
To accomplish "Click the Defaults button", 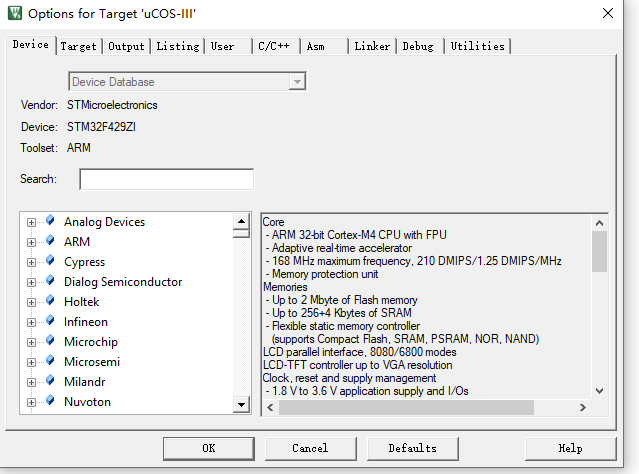I will (x=412, y=448).
